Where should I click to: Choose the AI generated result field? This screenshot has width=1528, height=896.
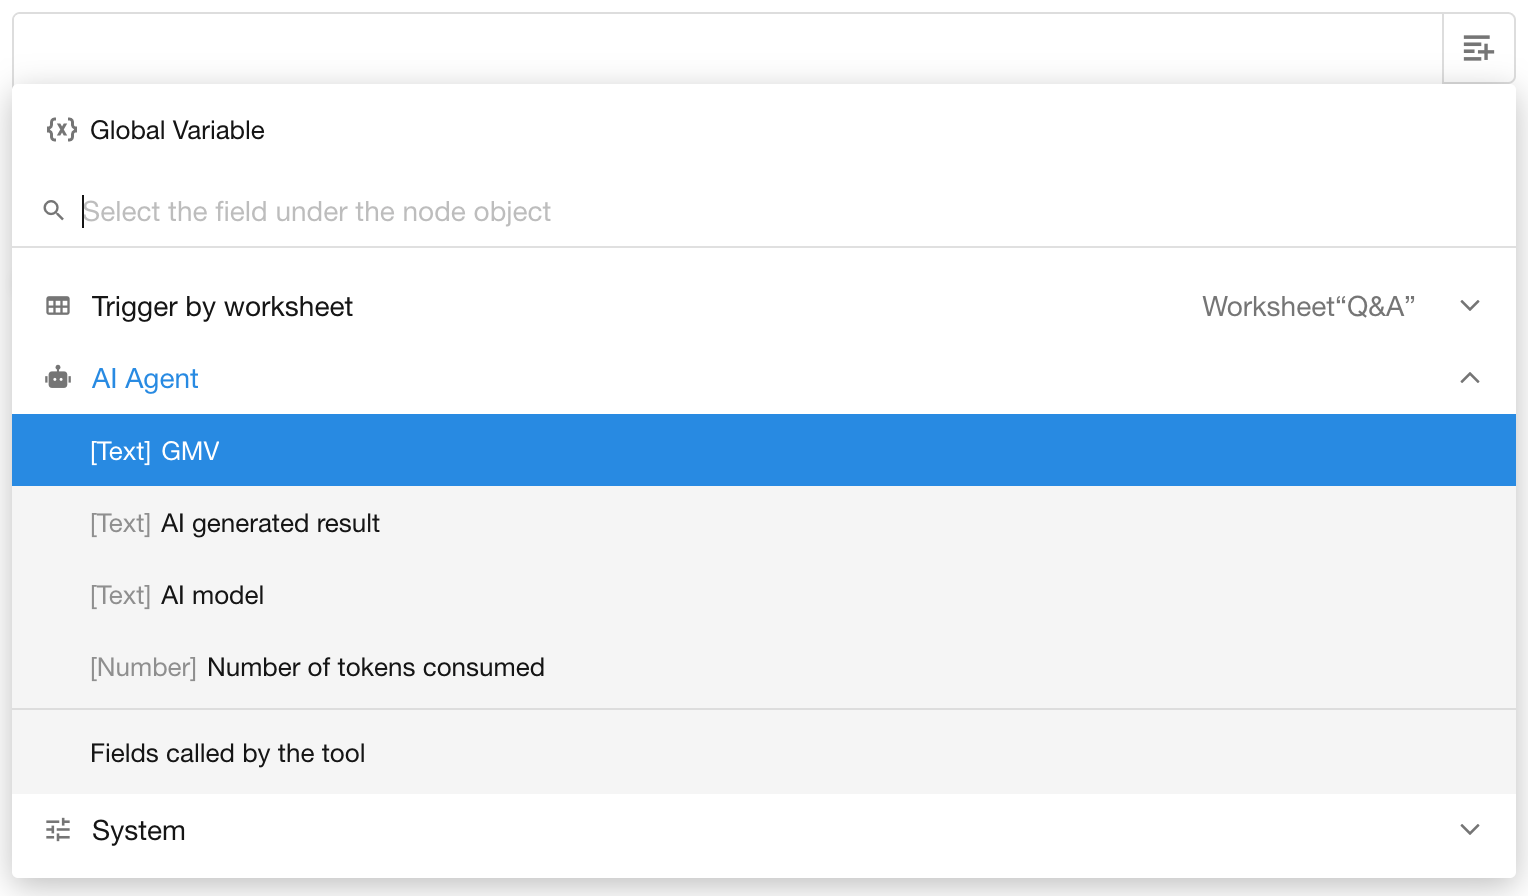click(x=270, y=524)
